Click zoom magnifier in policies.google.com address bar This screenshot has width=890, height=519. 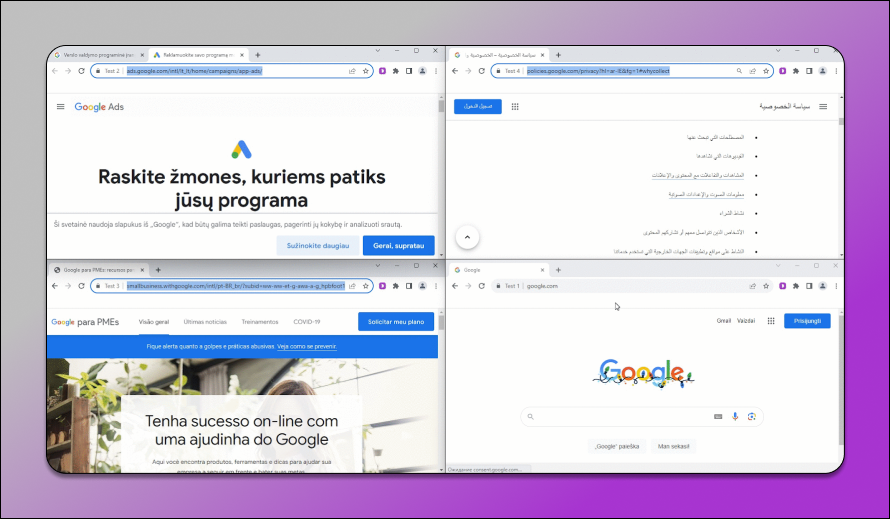[739, 71]
